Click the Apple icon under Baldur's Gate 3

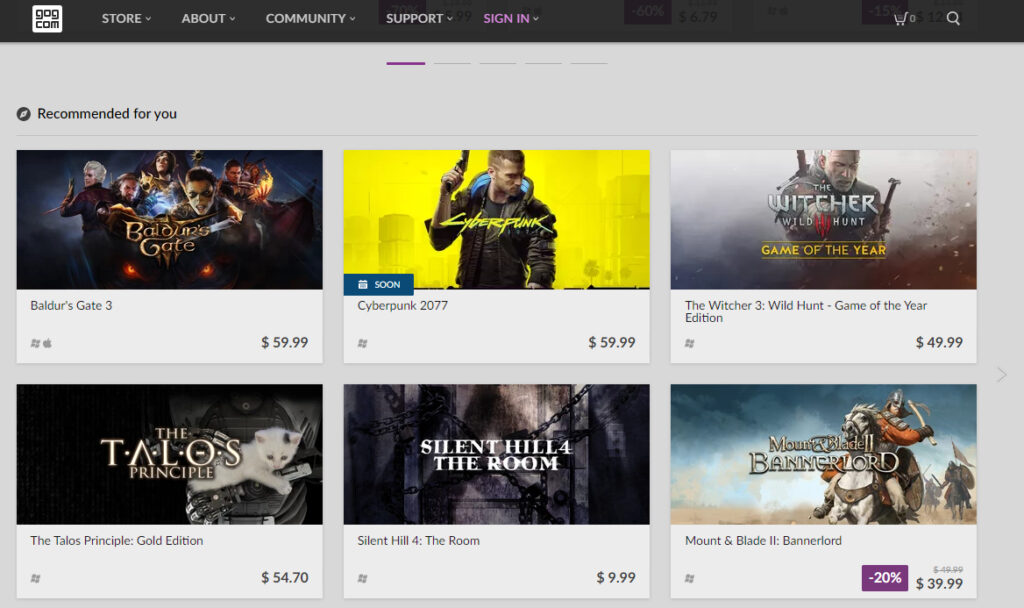(47, 343)
